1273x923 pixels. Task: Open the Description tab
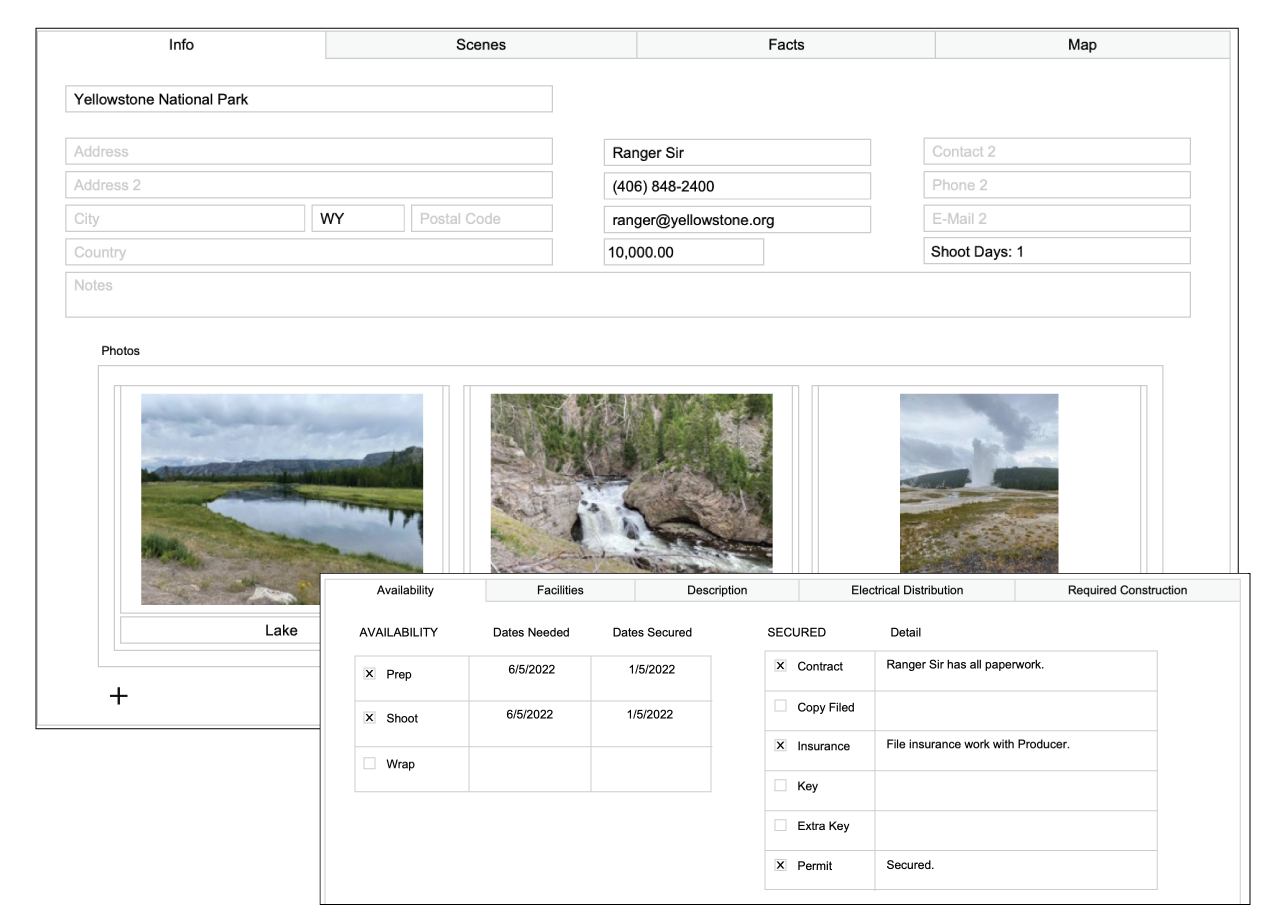(x=717, y=590)
